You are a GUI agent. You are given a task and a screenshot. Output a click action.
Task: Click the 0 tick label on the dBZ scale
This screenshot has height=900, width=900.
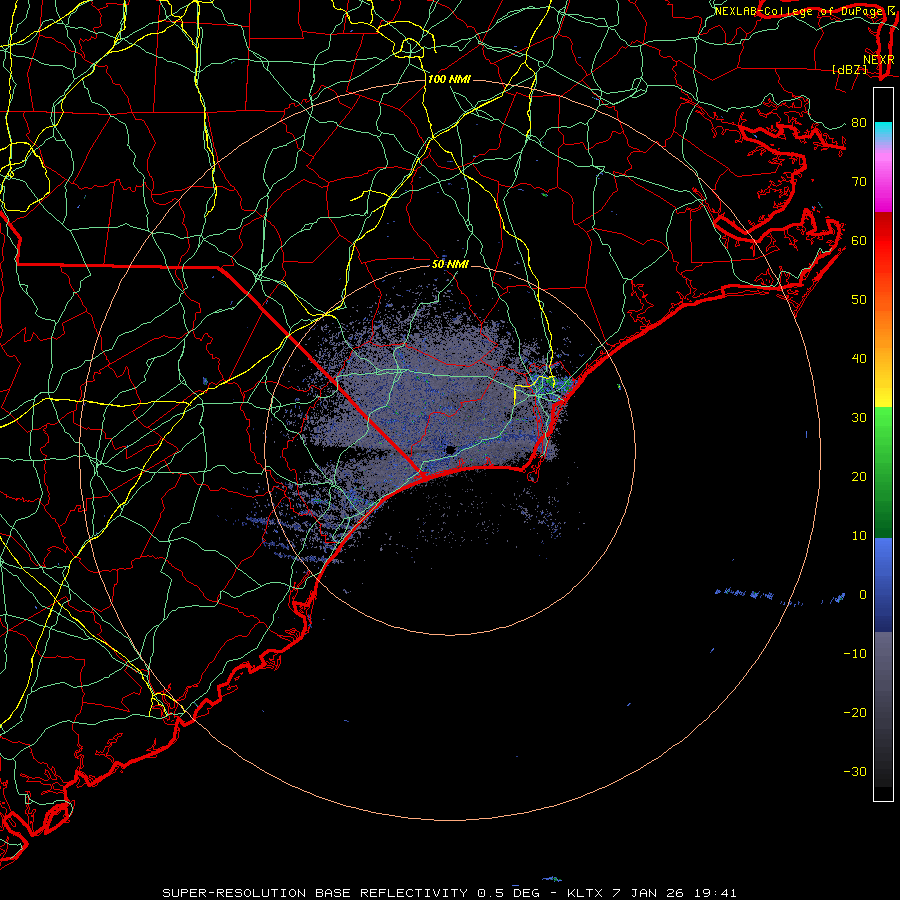pos(862,595)
